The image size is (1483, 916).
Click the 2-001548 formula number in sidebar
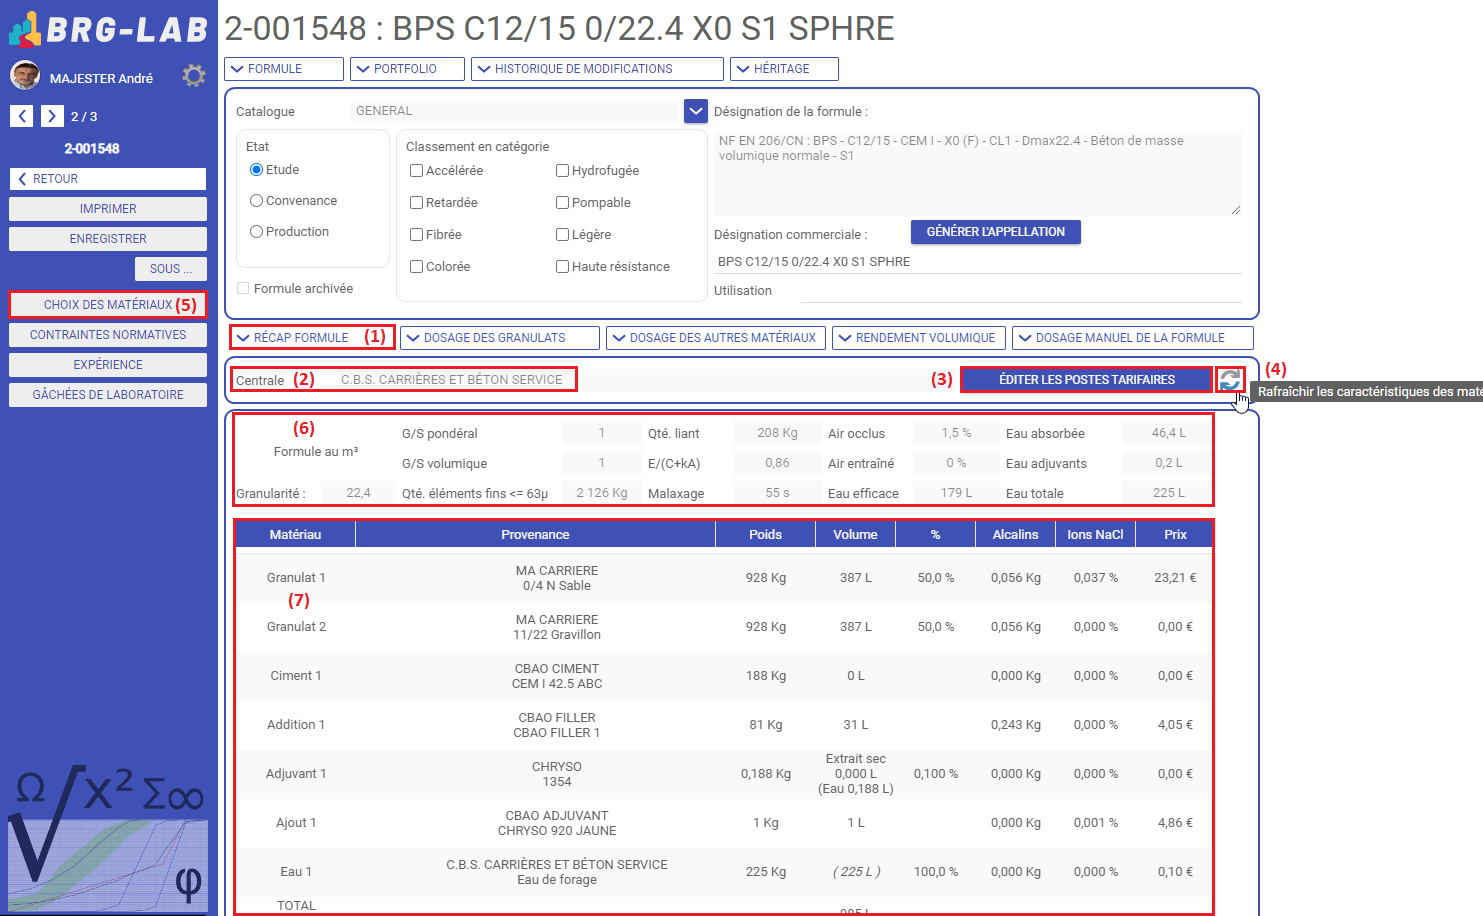click(92, 148)
